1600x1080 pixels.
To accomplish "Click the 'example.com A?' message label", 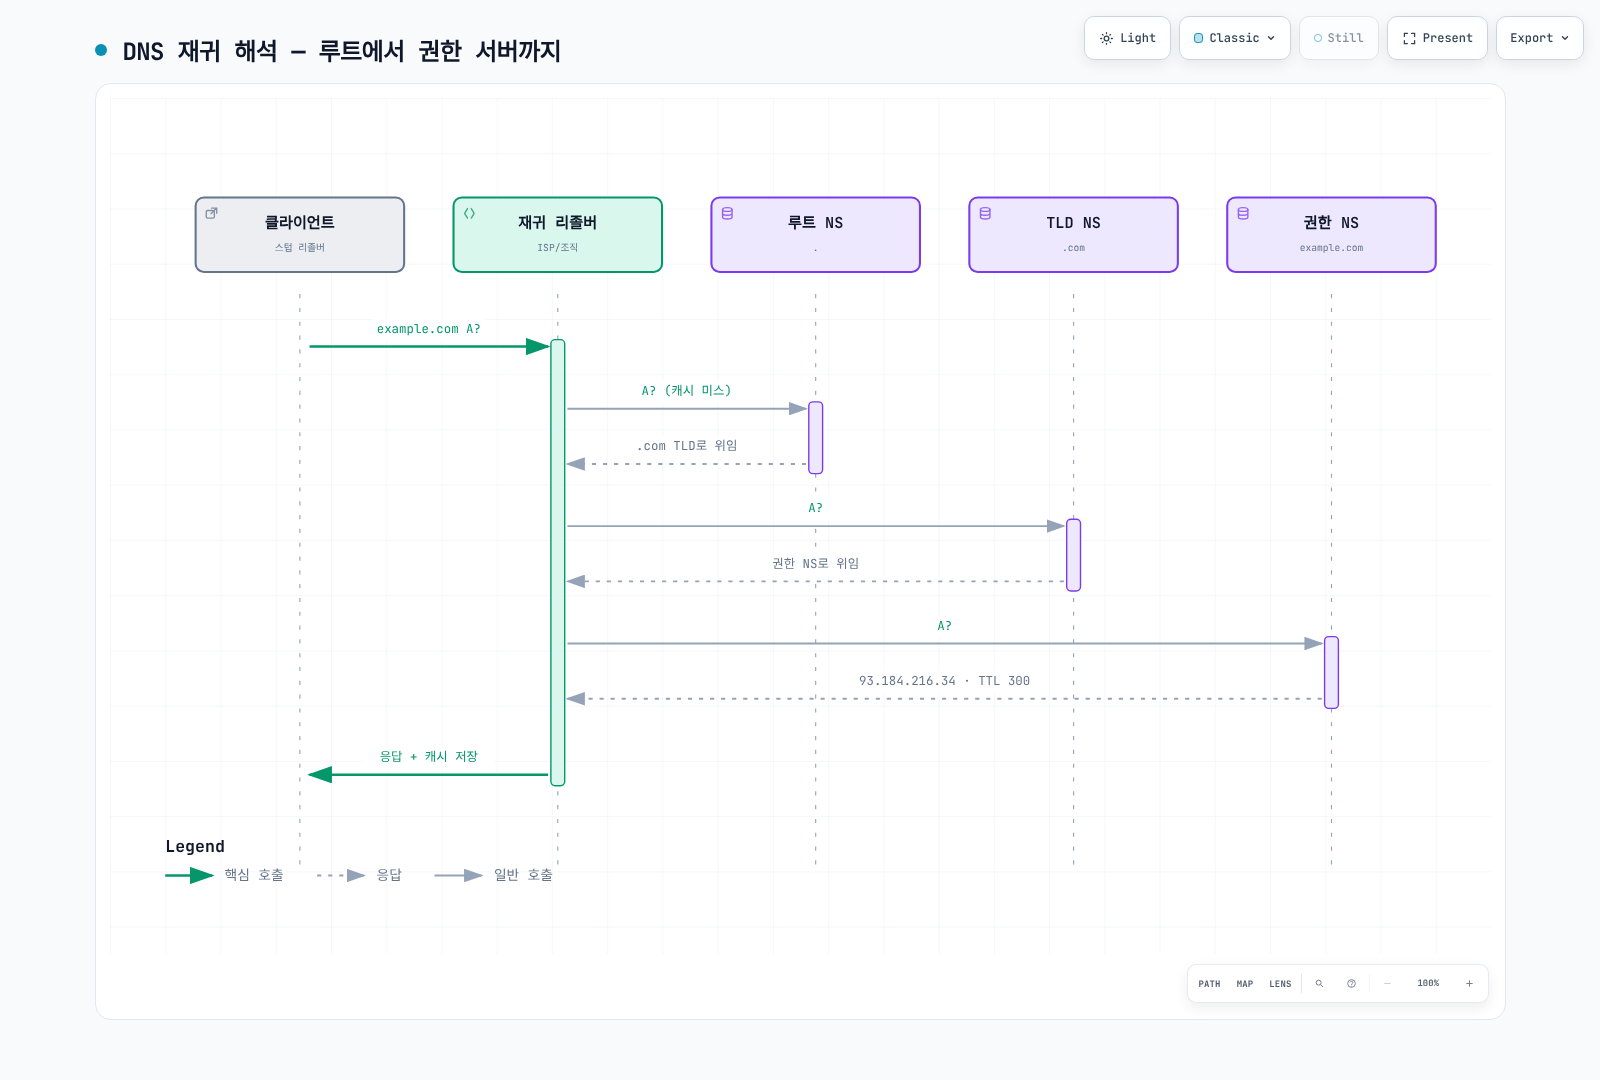I will point(428,329).
